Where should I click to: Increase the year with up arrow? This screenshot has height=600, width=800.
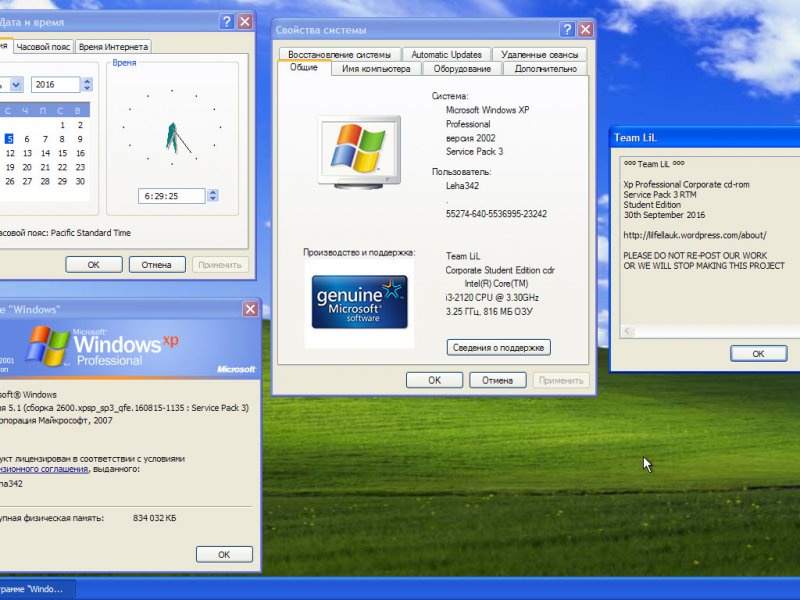click(x=87, y=81)
